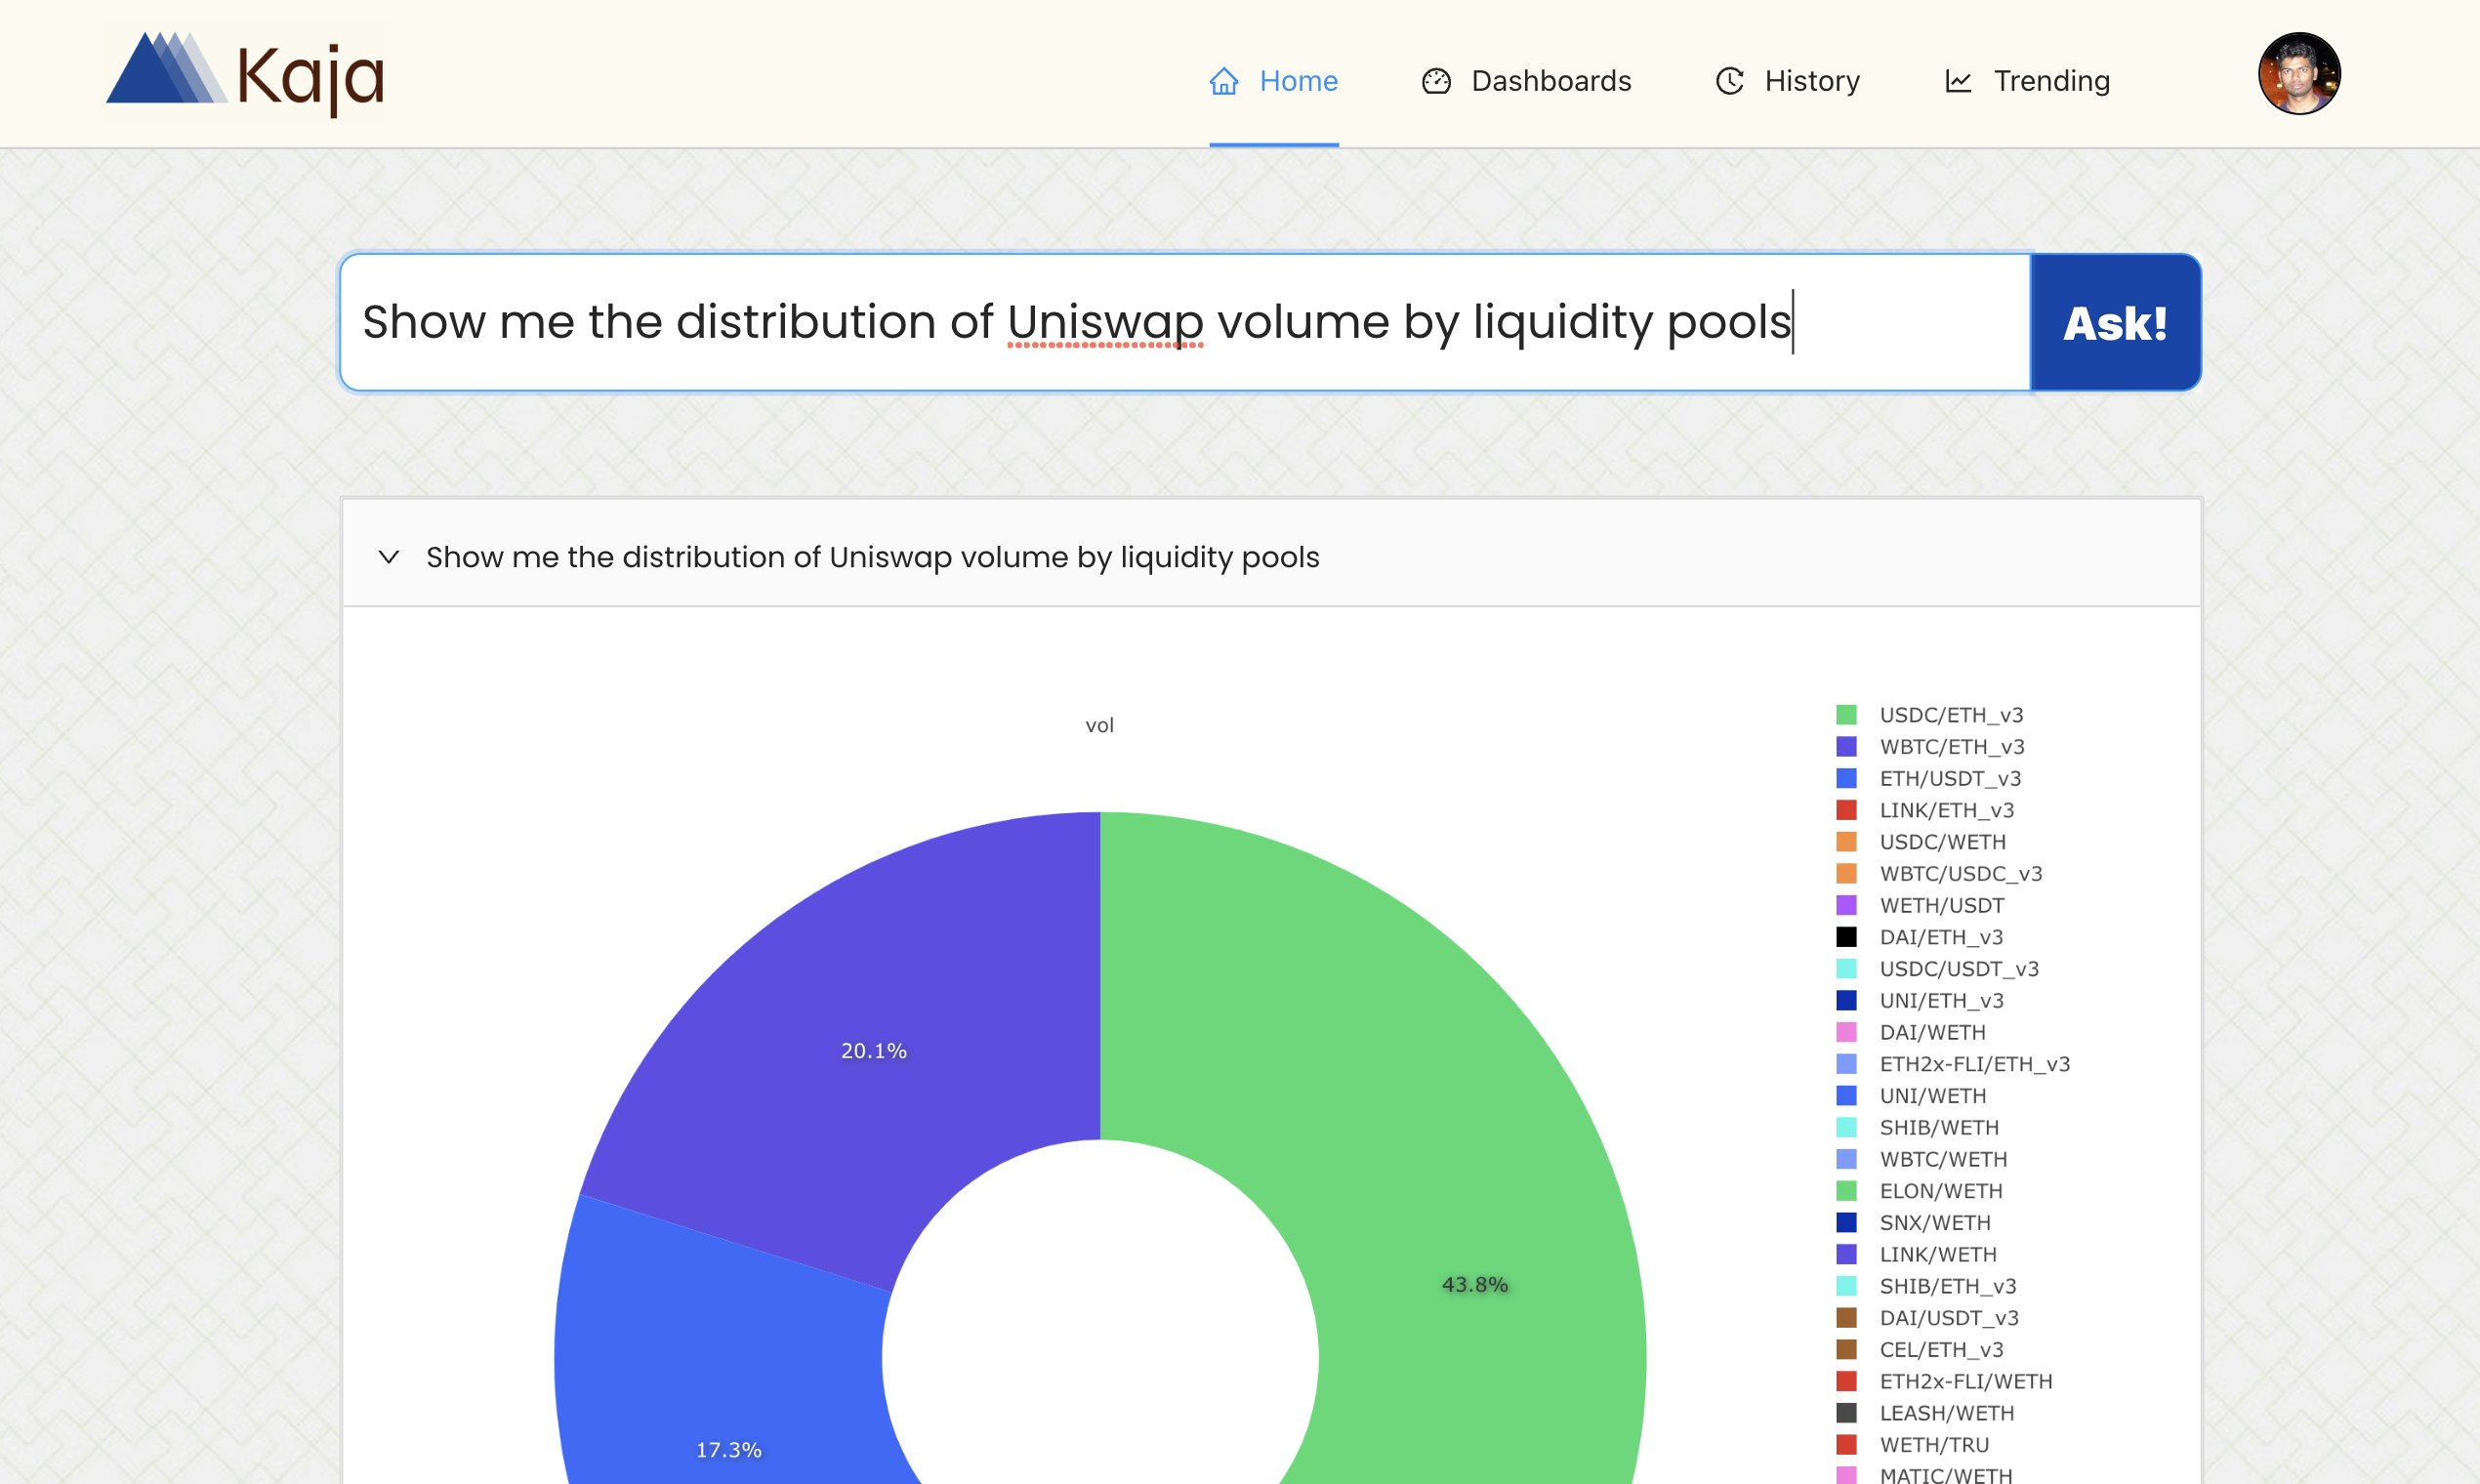Toggle ETH/USDT_v3 blue legend swatch

pos(1846,778)
